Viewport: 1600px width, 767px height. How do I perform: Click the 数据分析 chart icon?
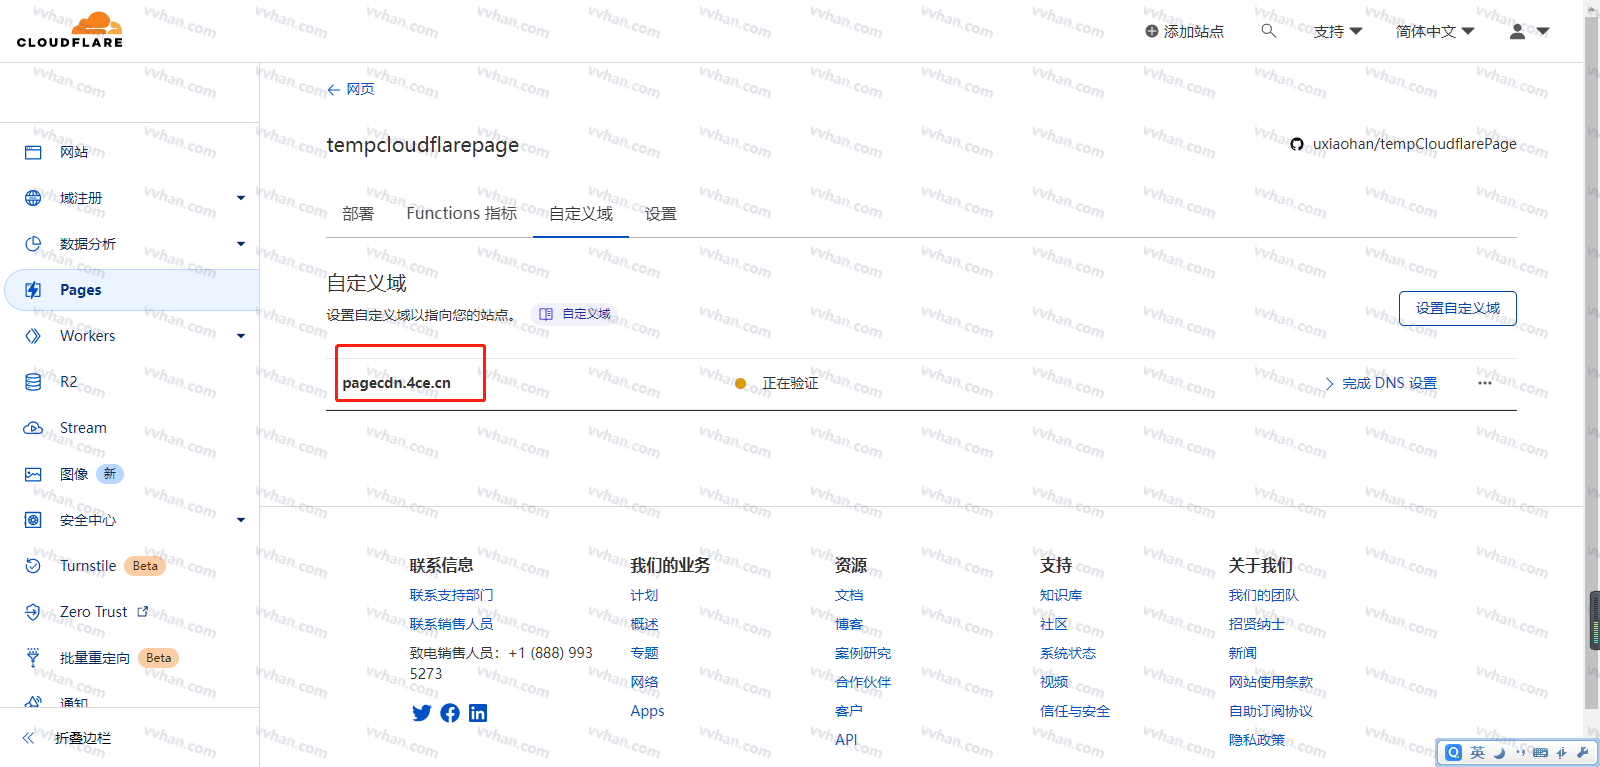(x=33, y=244)
